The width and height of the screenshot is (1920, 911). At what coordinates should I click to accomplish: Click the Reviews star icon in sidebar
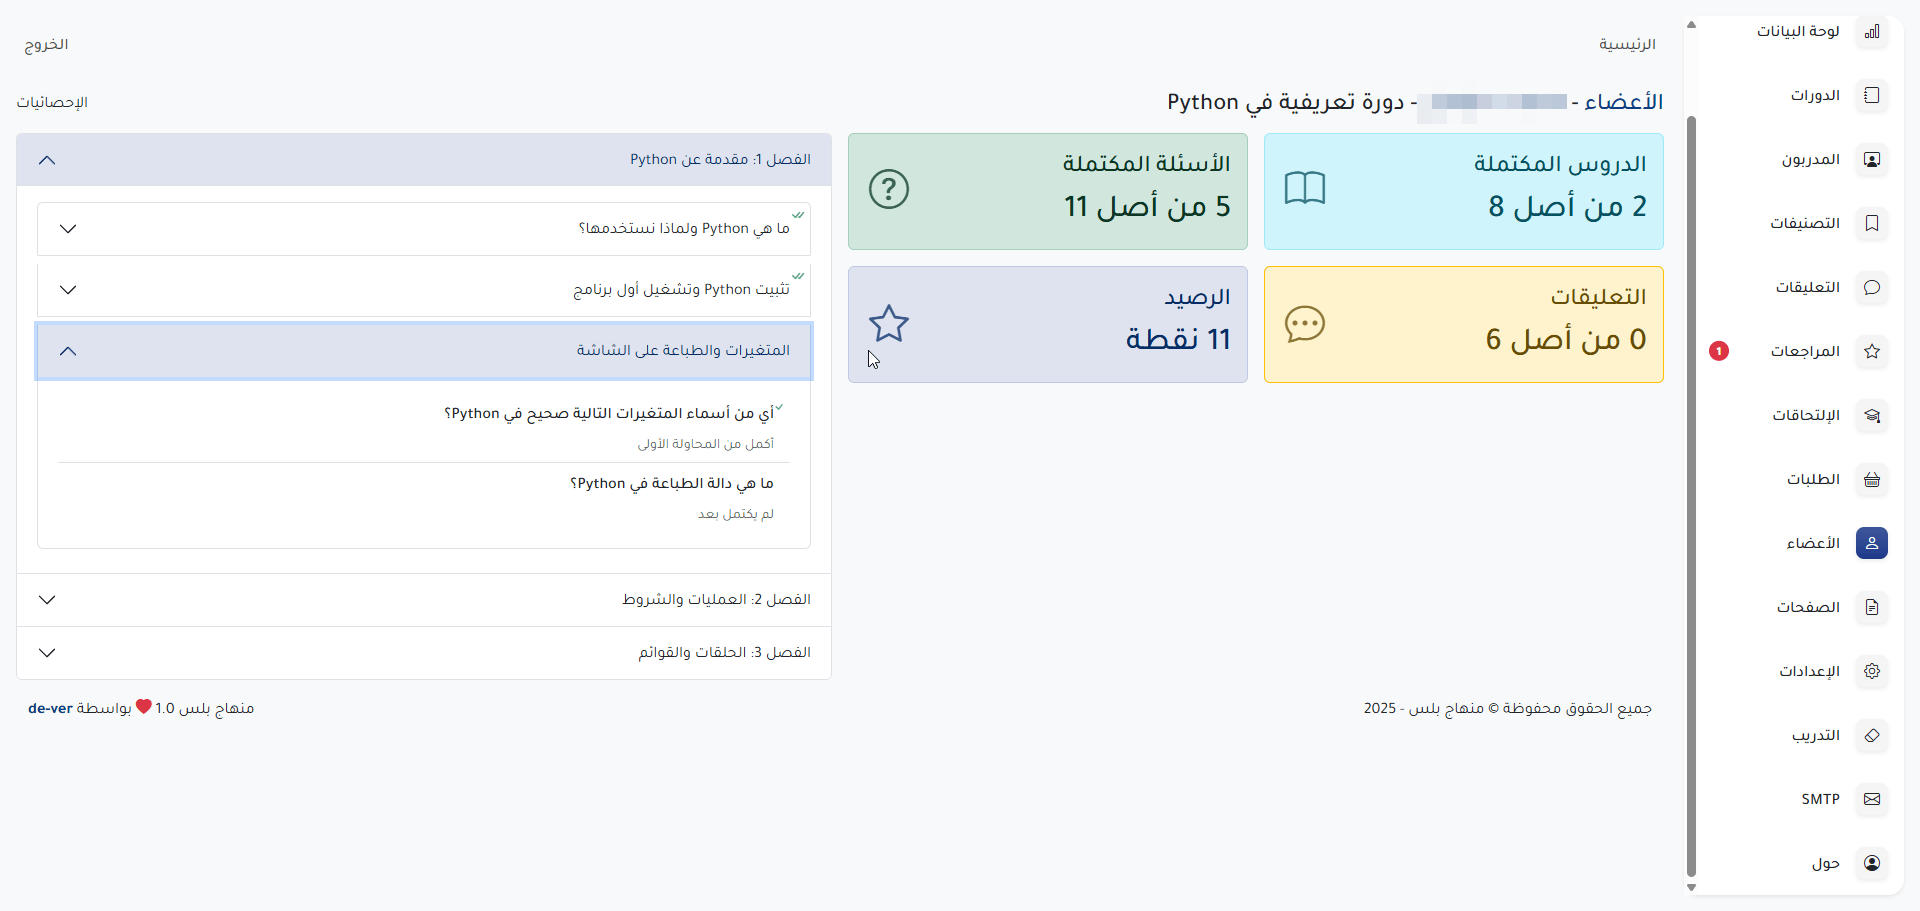click(1872, 351)
